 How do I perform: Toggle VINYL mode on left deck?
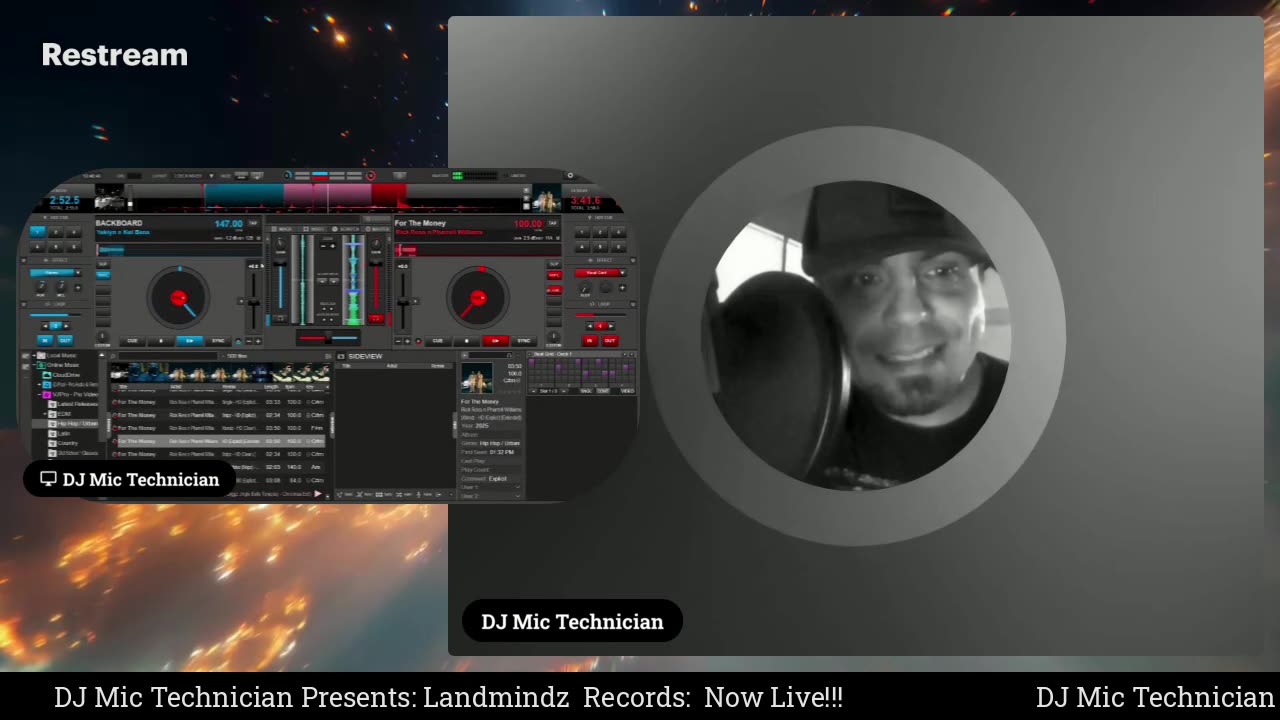point(103,275)
